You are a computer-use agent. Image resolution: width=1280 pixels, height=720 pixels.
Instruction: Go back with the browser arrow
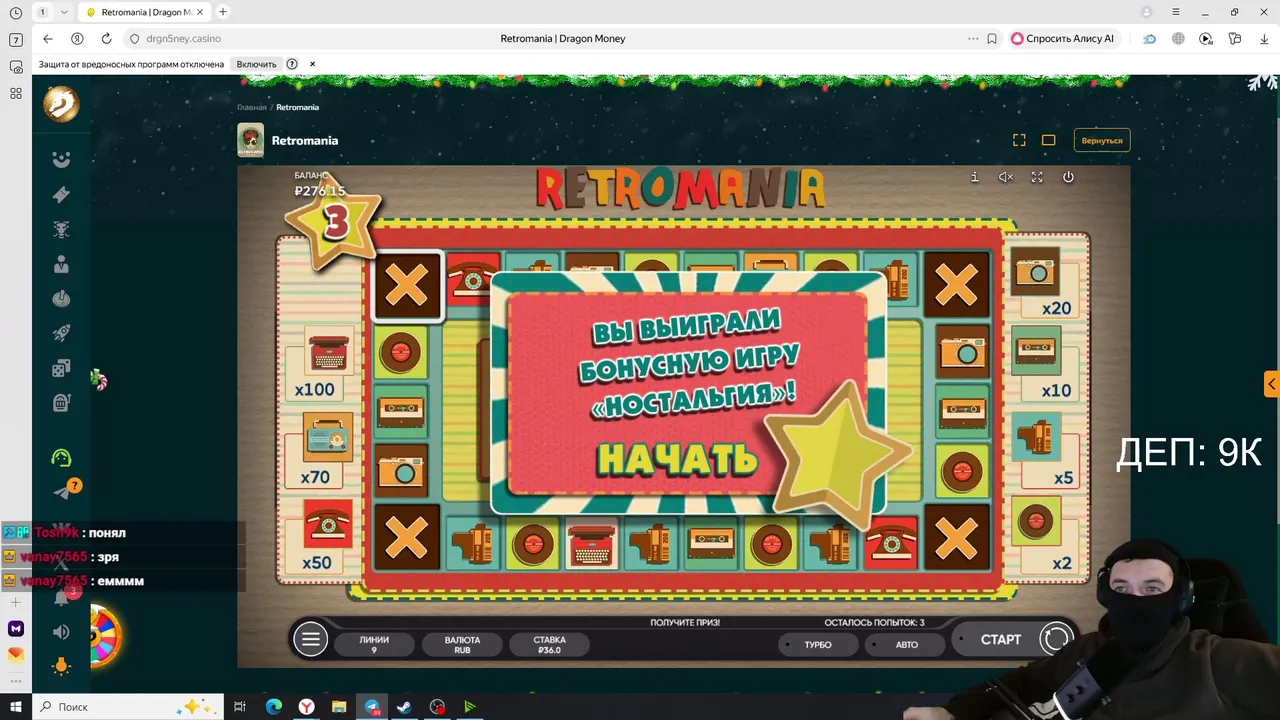[47, 38]
